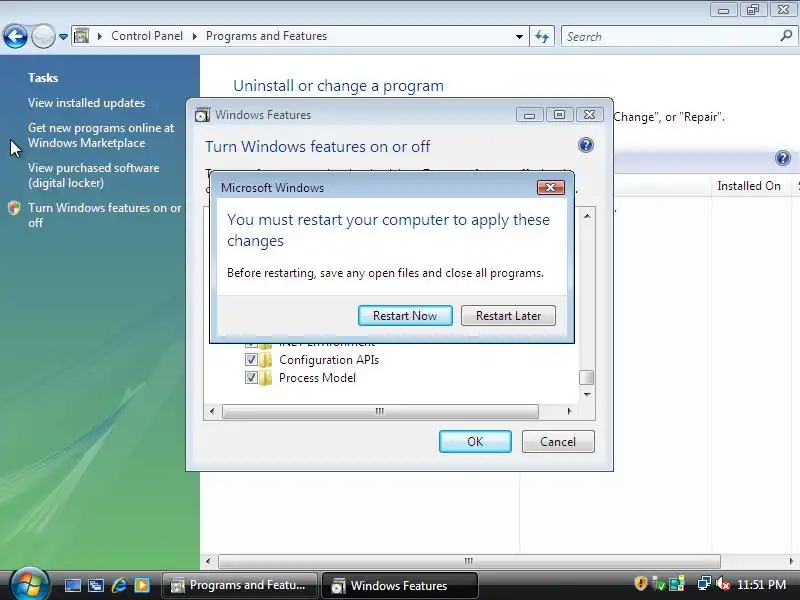800x600 pixels.
Task: Click OK in Windows Features
Action: pos(475,441)
